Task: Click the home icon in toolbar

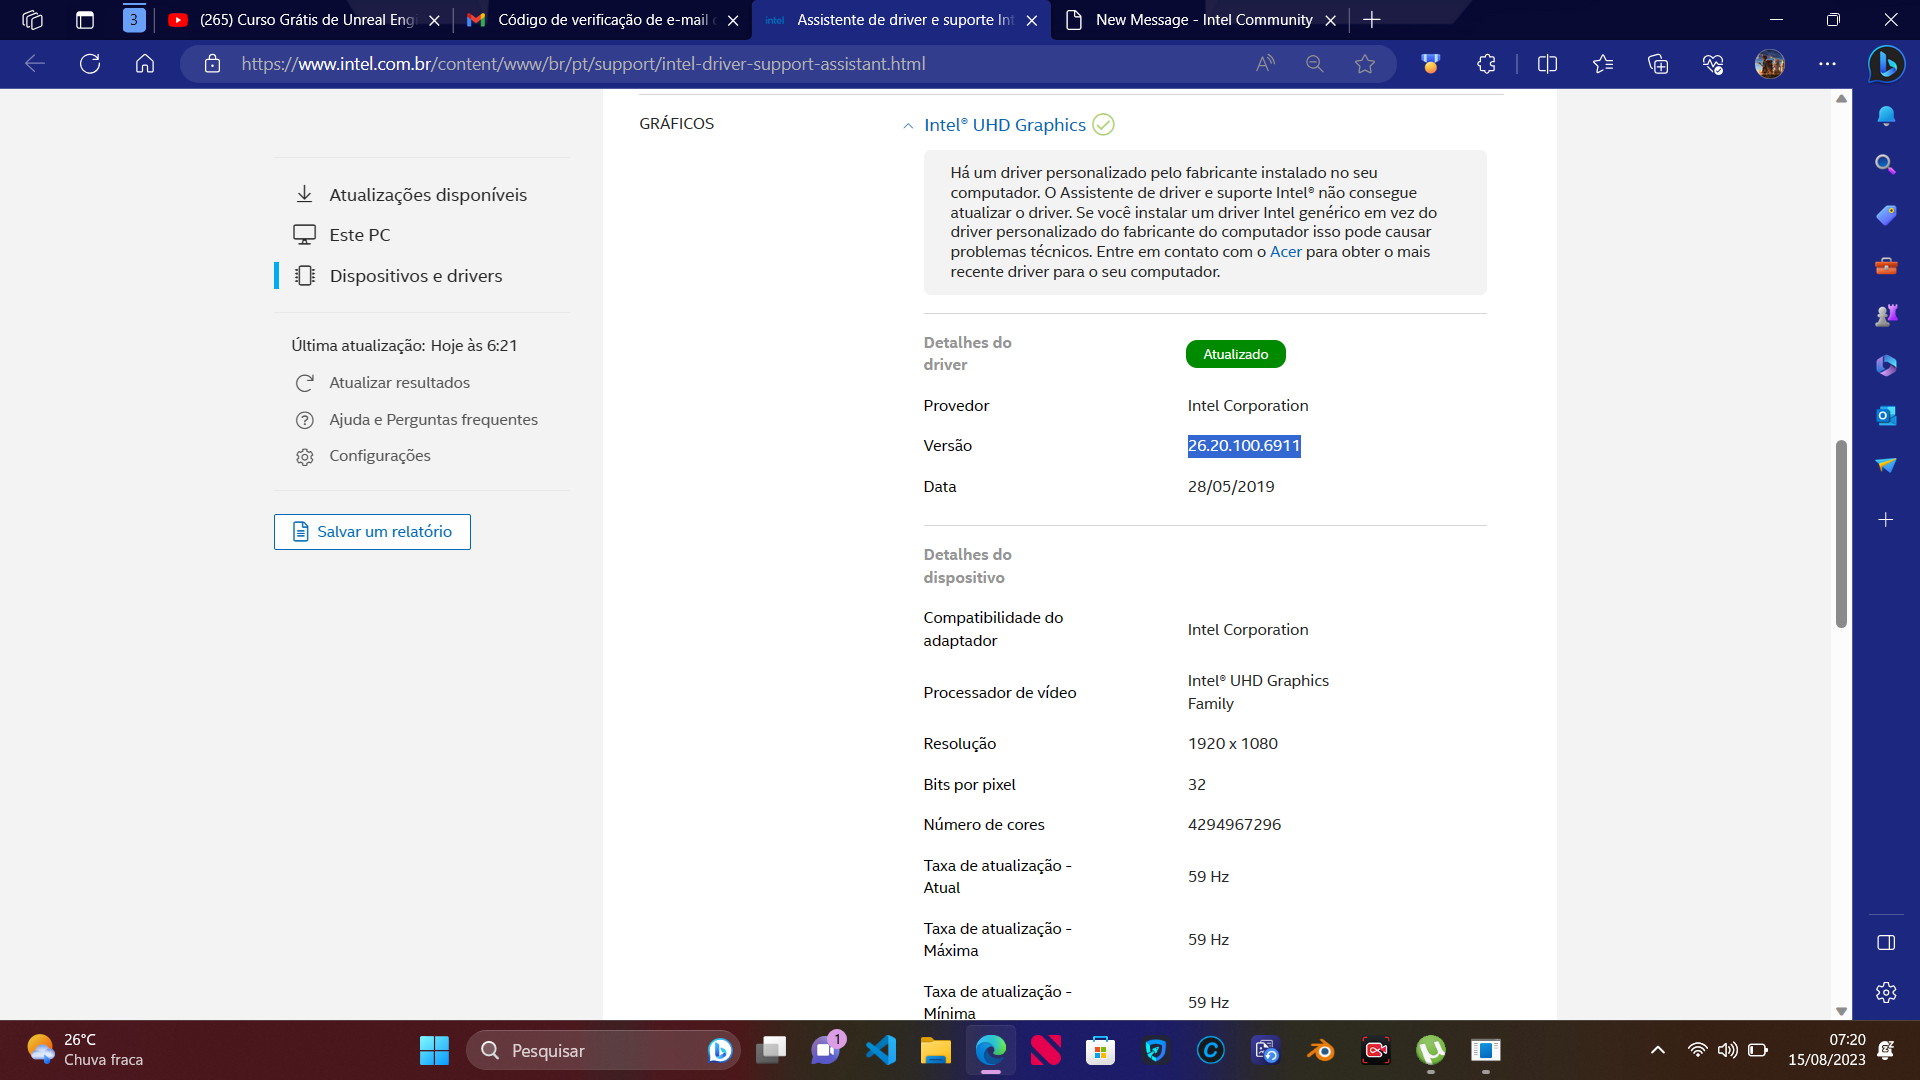Action: coord(145,64)
